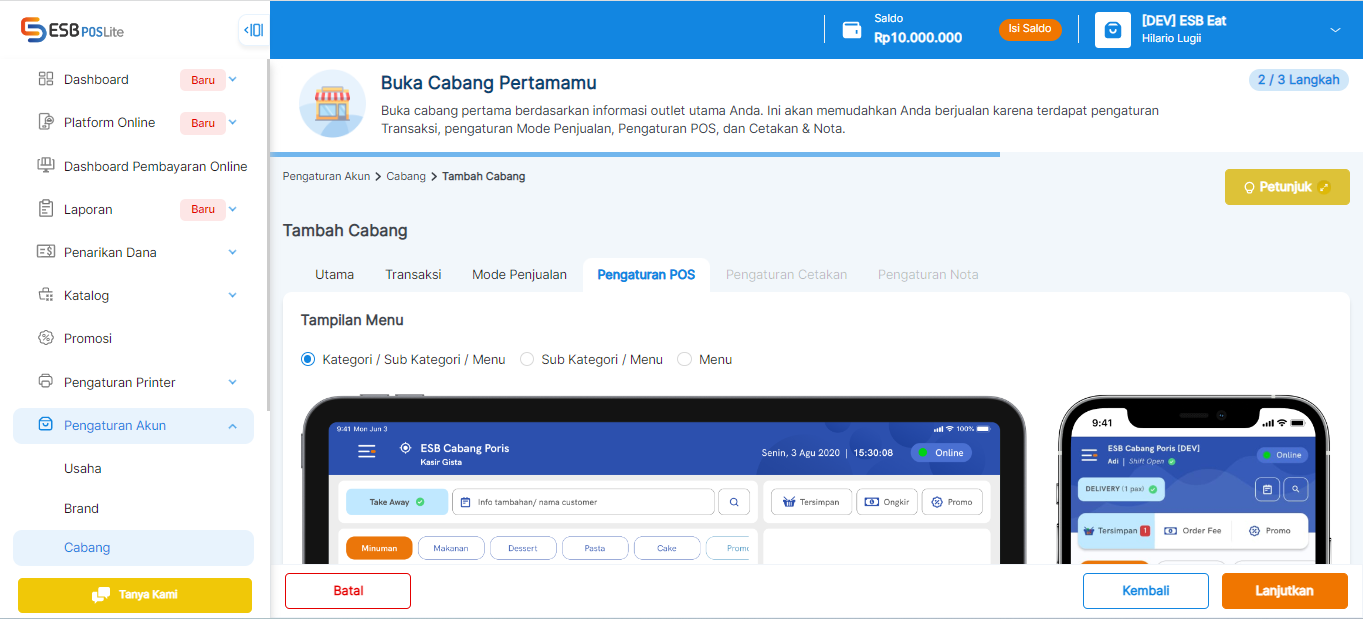Click the Ongkir icon in tablet preview
Image resolution: width=1363 pixels, height=619 pixels.
click(872, 502)
